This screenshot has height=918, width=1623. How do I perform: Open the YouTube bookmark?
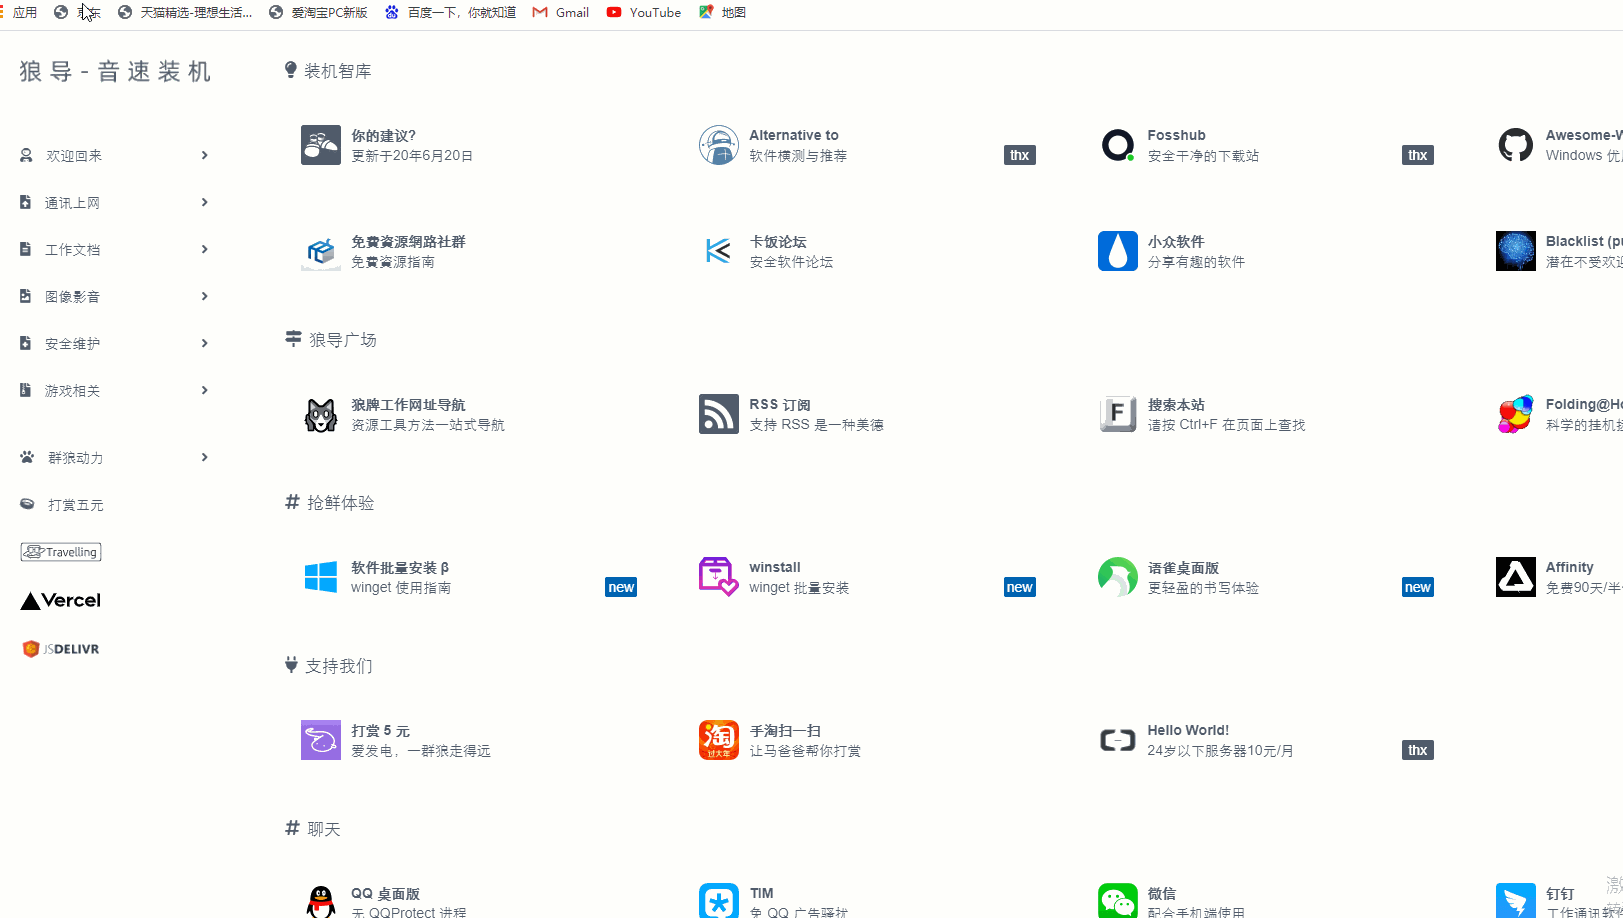[644, 13]
